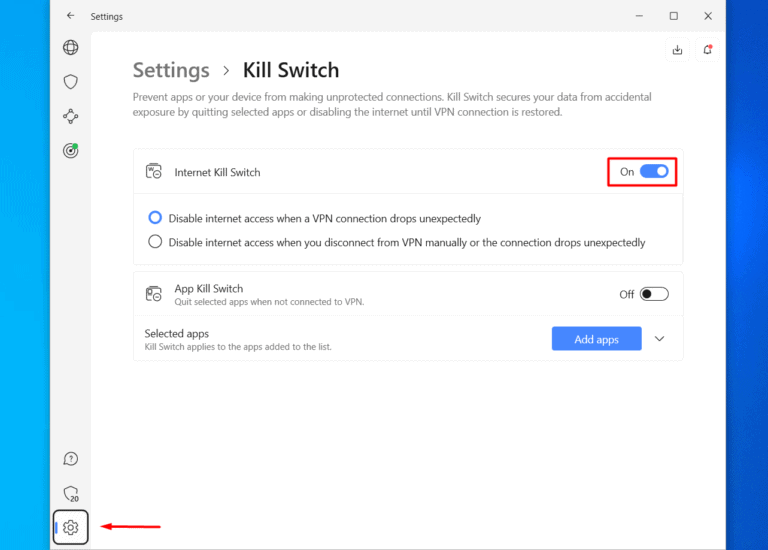Open the Settings gear icon in sidebar
The width and height of the screenshot is (768, 550).
tap(70, 527)
